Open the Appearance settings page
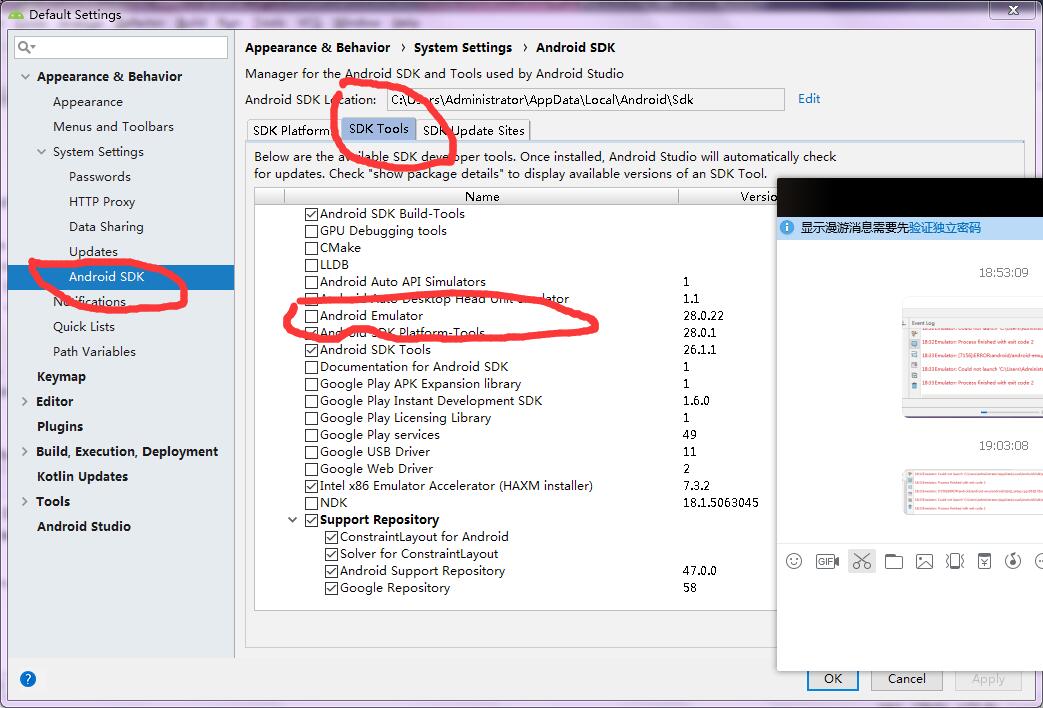This screenshot has height=708, width=1043. click(x=88, y=102)
